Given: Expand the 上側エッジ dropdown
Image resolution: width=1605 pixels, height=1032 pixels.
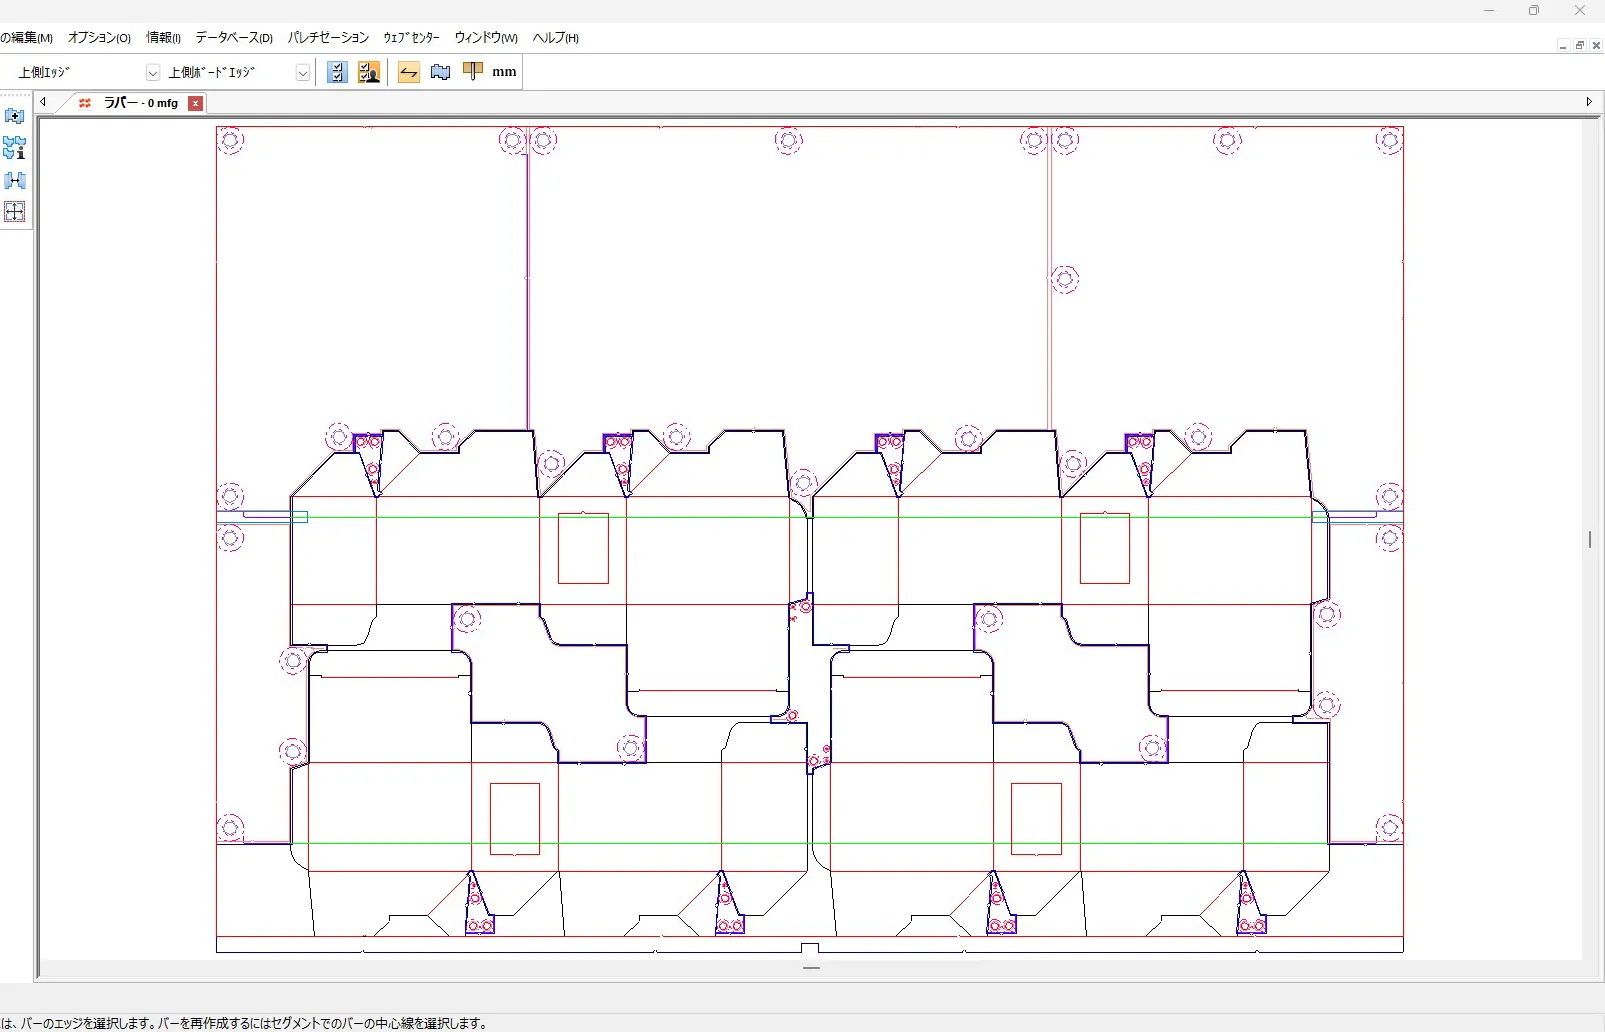Looking at the screenshot, I should (153, 73).
